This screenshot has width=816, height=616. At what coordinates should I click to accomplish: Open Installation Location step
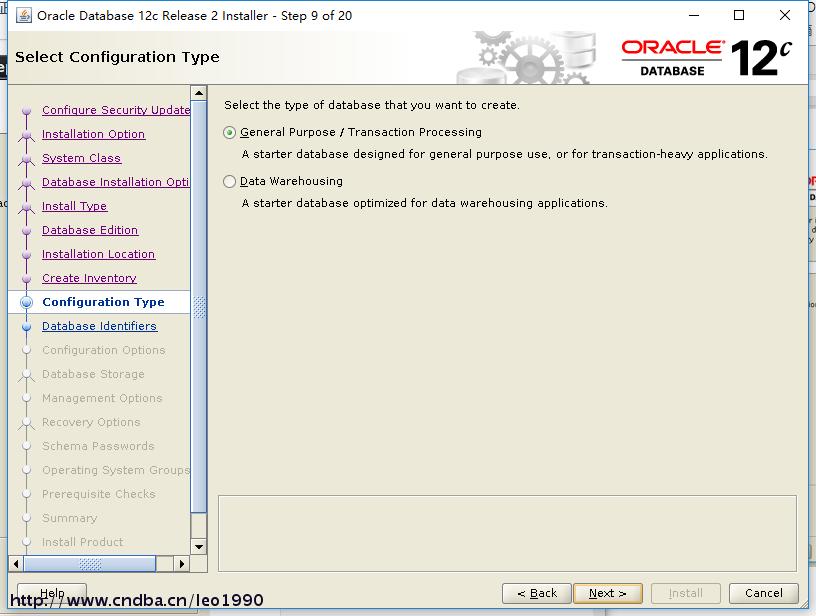(x=98, y=253)
